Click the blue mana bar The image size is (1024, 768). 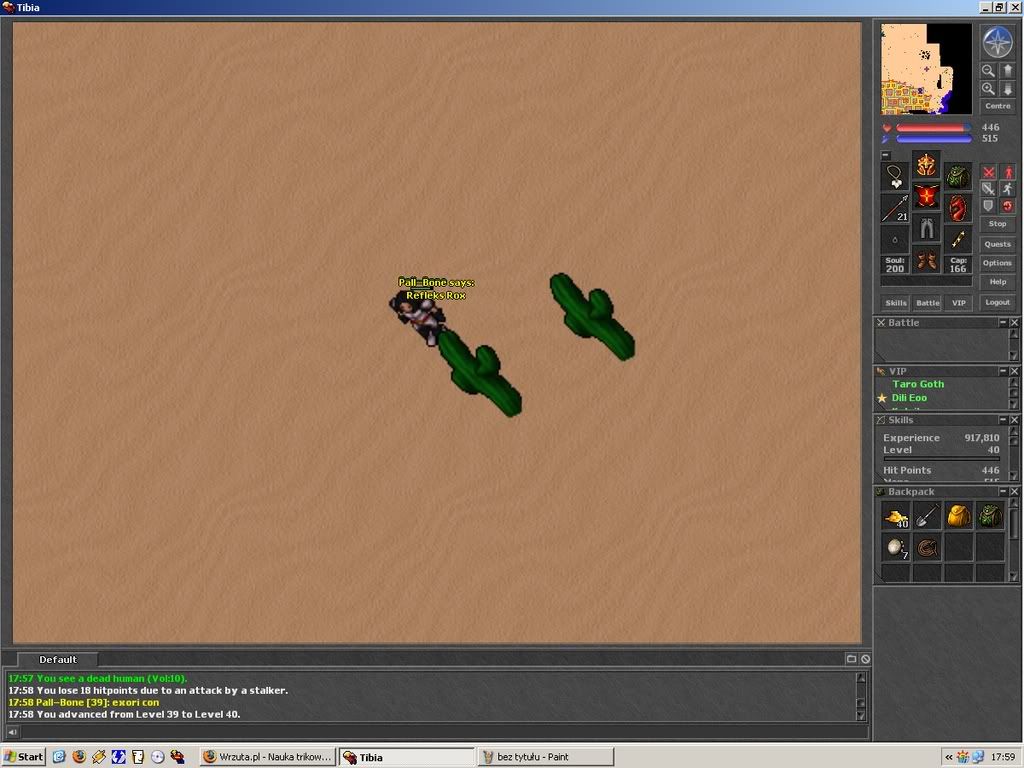coord(933,139)
